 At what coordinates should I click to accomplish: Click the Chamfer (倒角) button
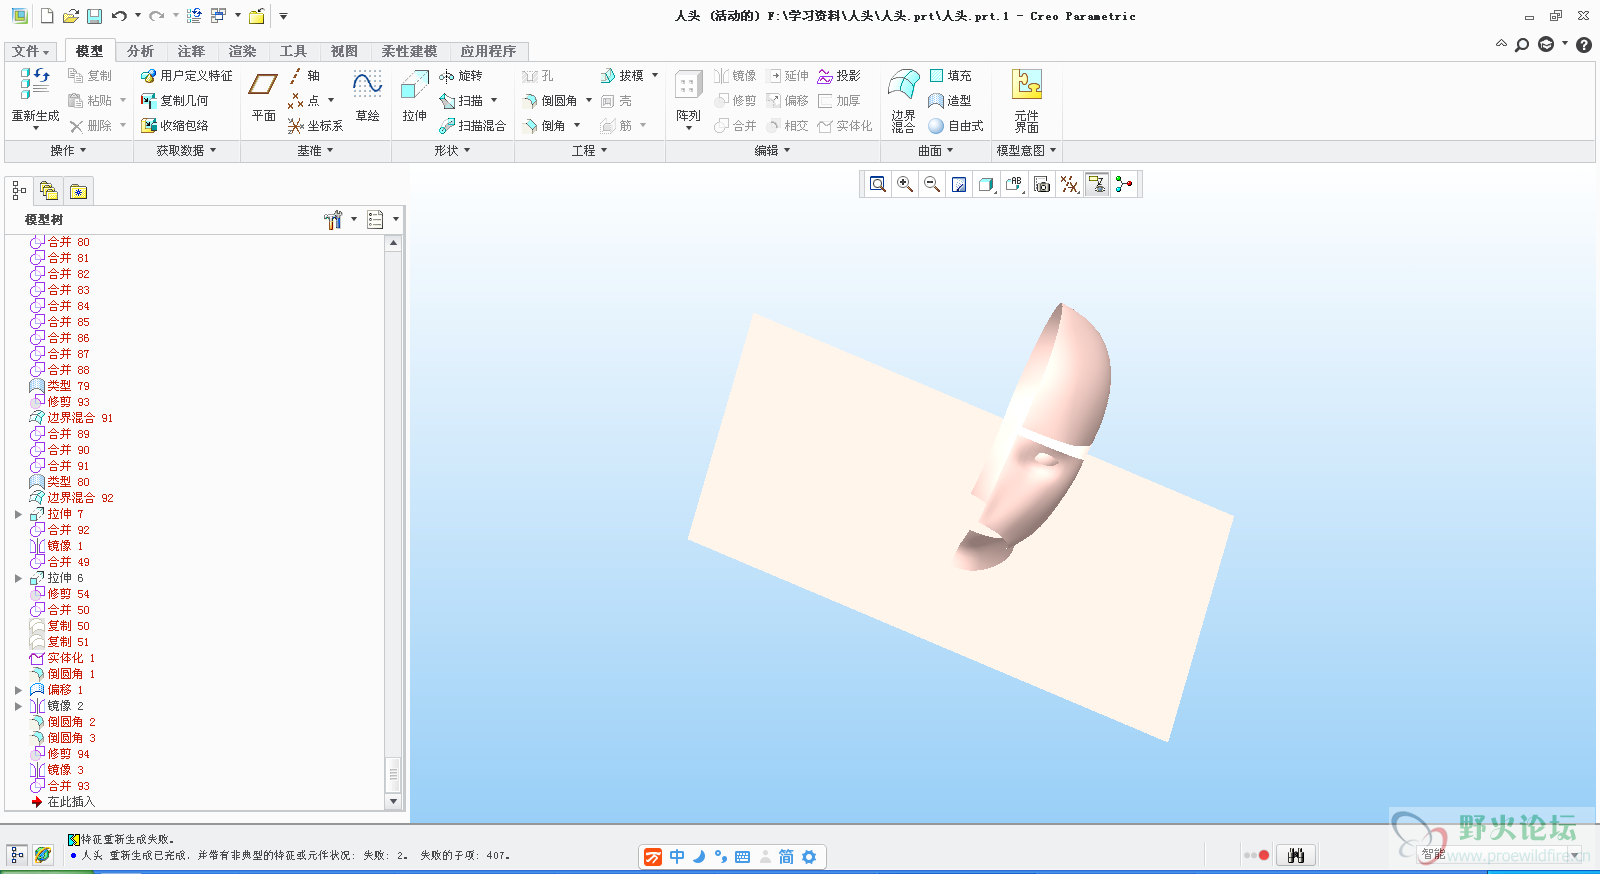(x=544, y=126)
